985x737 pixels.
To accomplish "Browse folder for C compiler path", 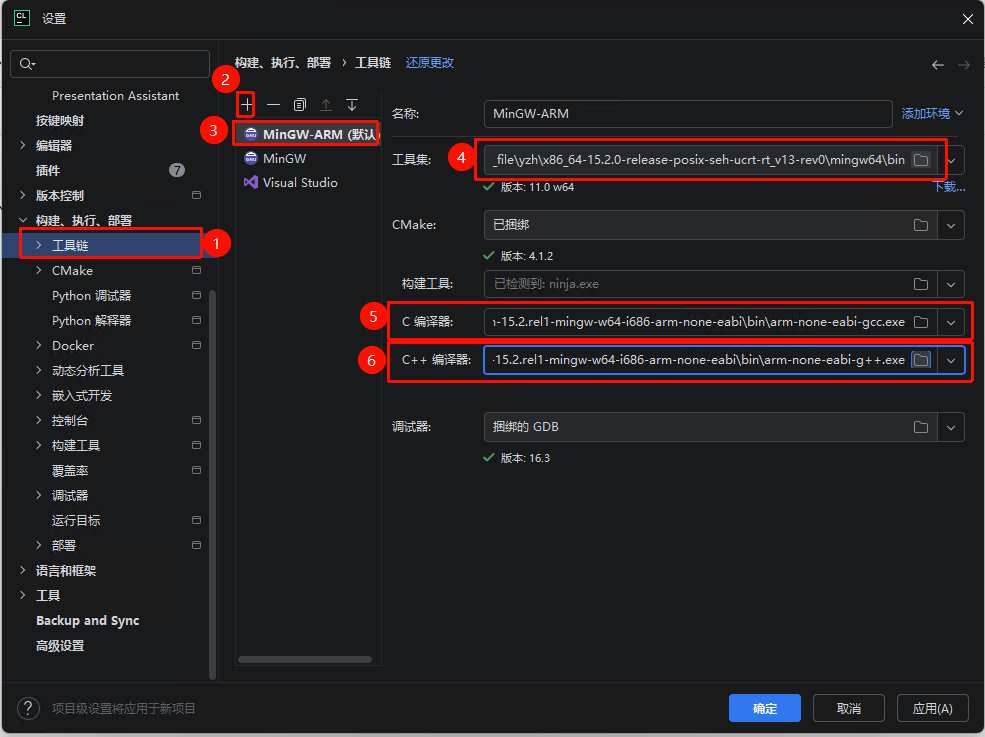I will tap(921, 322).
